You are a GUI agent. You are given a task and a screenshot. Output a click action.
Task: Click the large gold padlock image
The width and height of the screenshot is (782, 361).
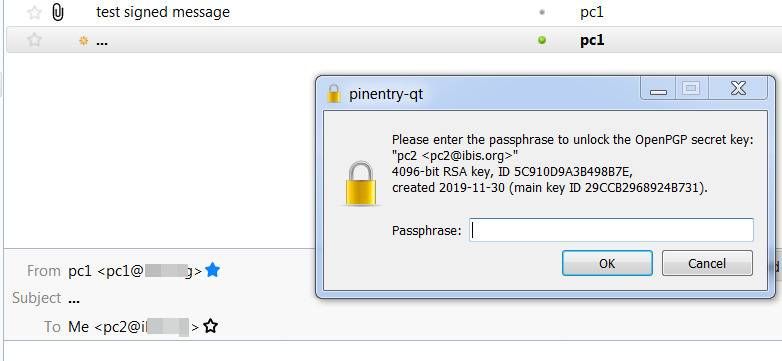click(x=361, y=183)
